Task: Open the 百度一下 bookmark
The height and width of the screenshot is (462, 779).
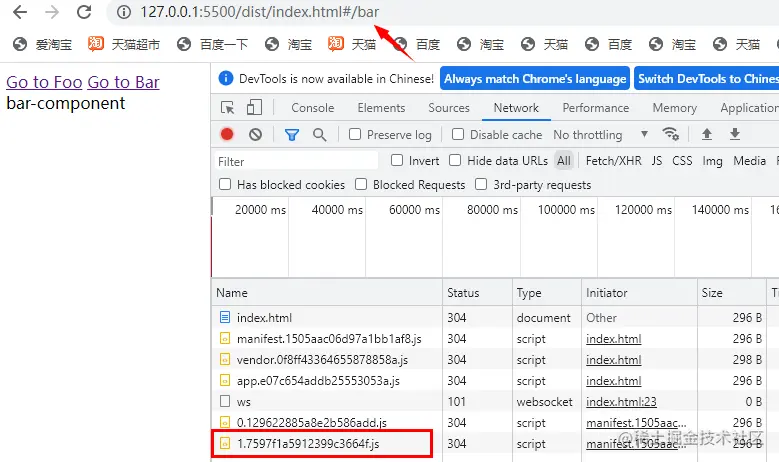Action: [212, 45]
